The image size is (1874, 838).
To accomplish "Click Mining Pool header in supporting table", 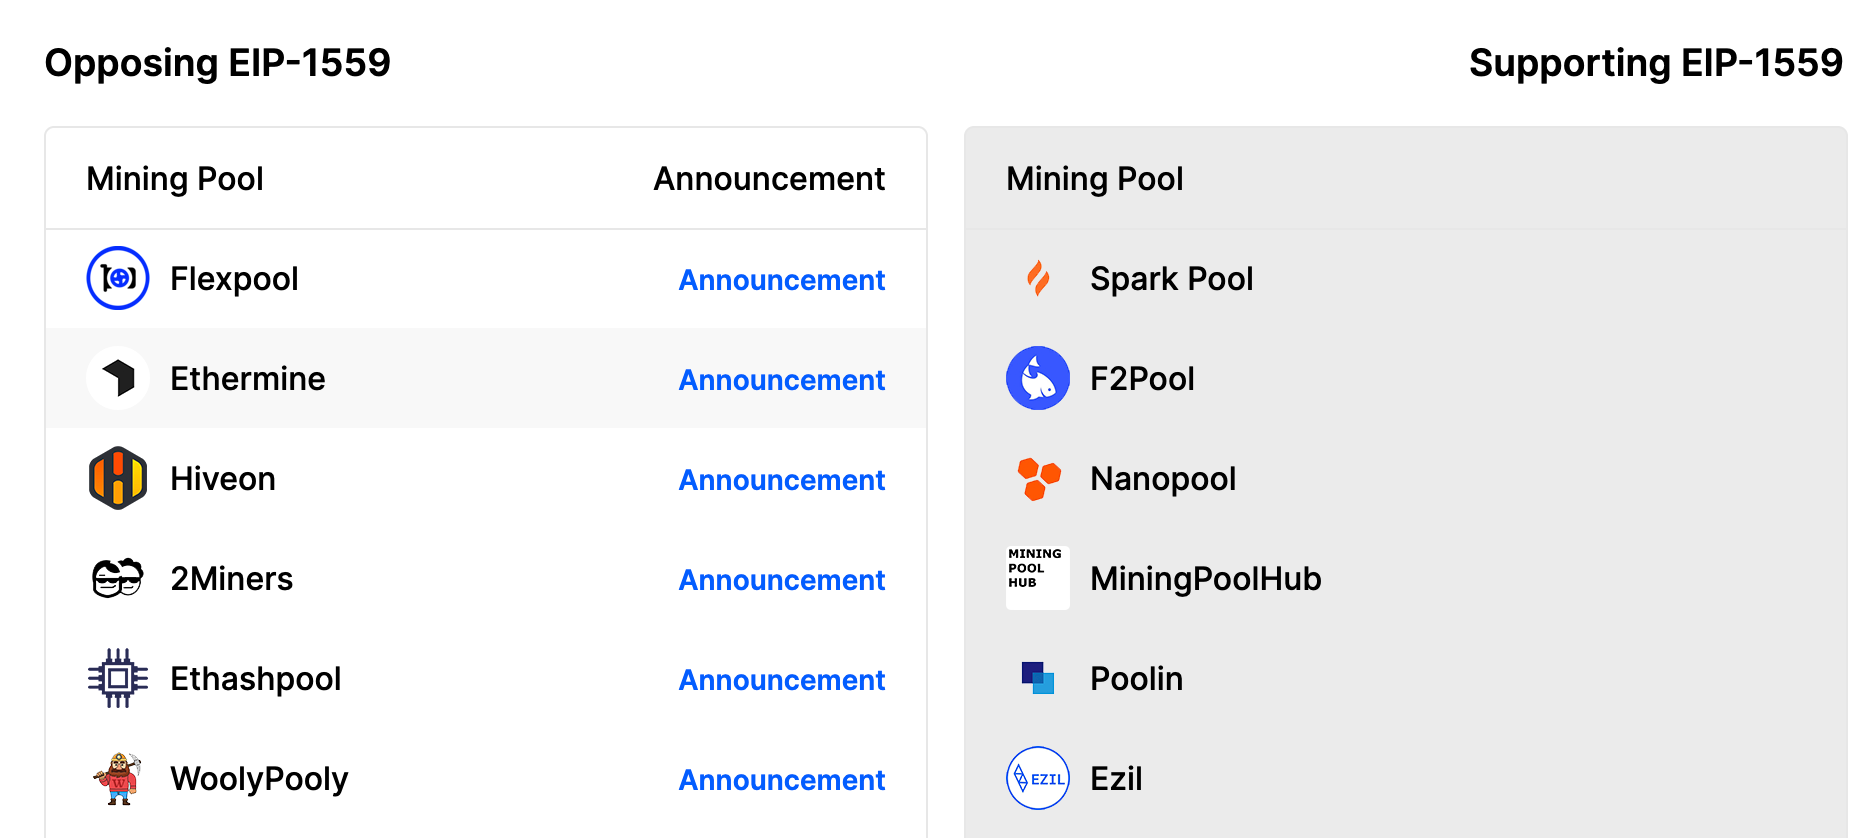I will (1095, 179).
